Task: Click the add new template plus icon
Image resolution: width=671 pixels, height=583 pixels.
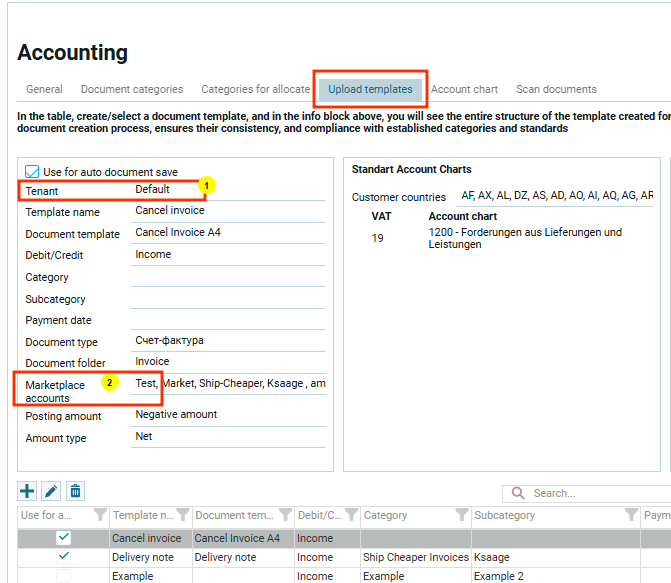Action: pos(27,491)
